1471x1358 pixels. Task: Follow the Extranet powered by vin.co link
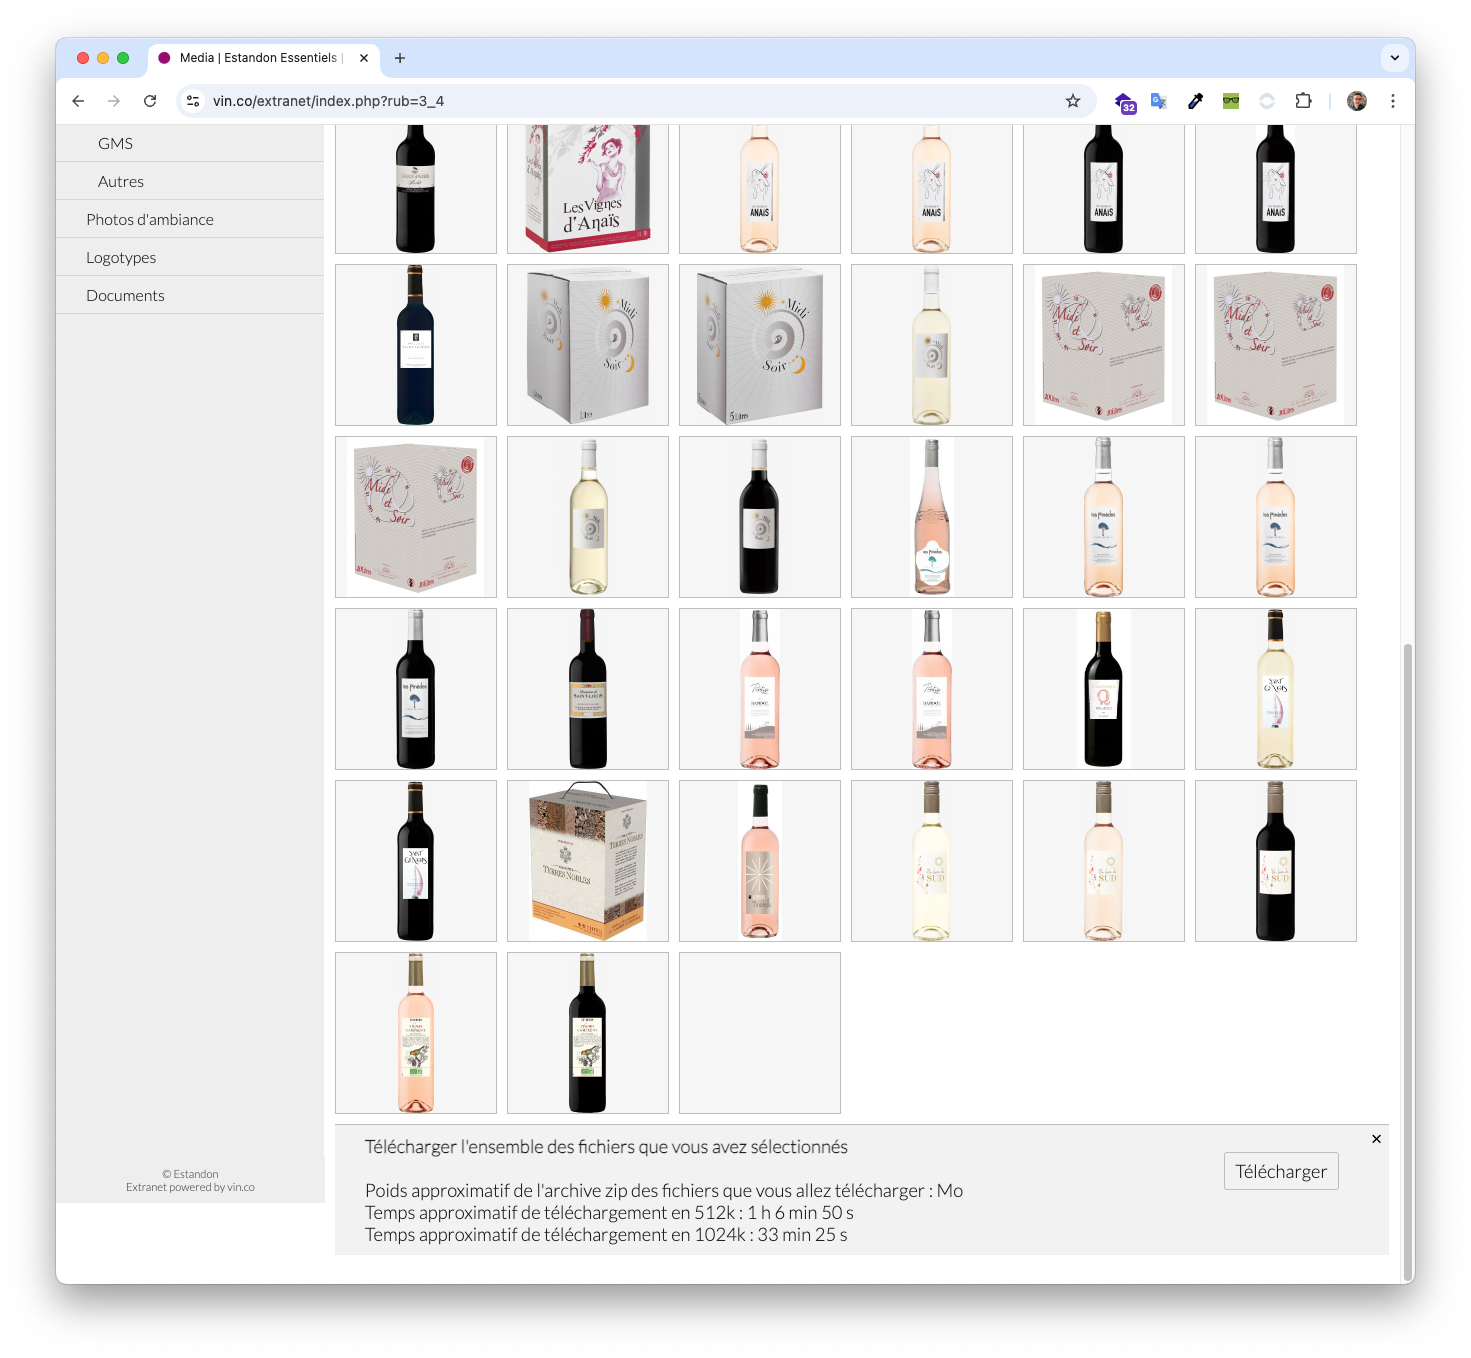click(x=190, y=1187)
